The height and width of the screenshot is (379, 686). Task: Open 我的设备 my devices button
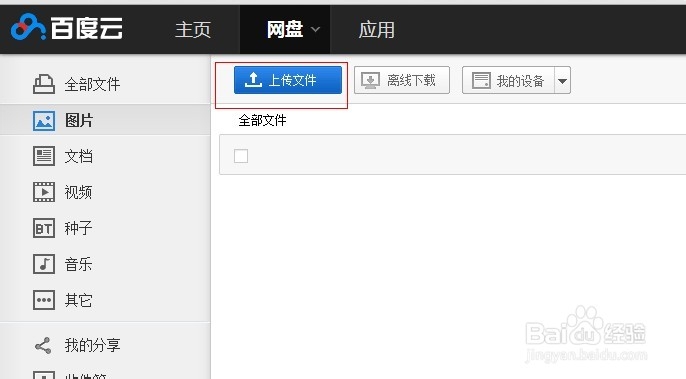point(508,80)
